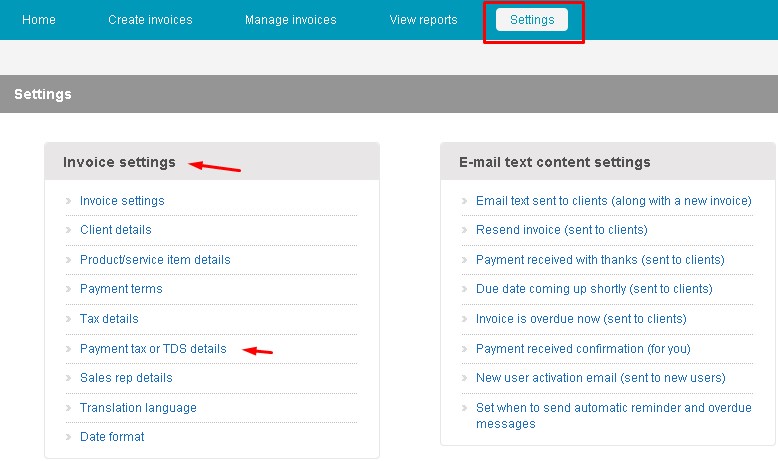Select Manage invoices in the top bar

[x=291, y=20]
